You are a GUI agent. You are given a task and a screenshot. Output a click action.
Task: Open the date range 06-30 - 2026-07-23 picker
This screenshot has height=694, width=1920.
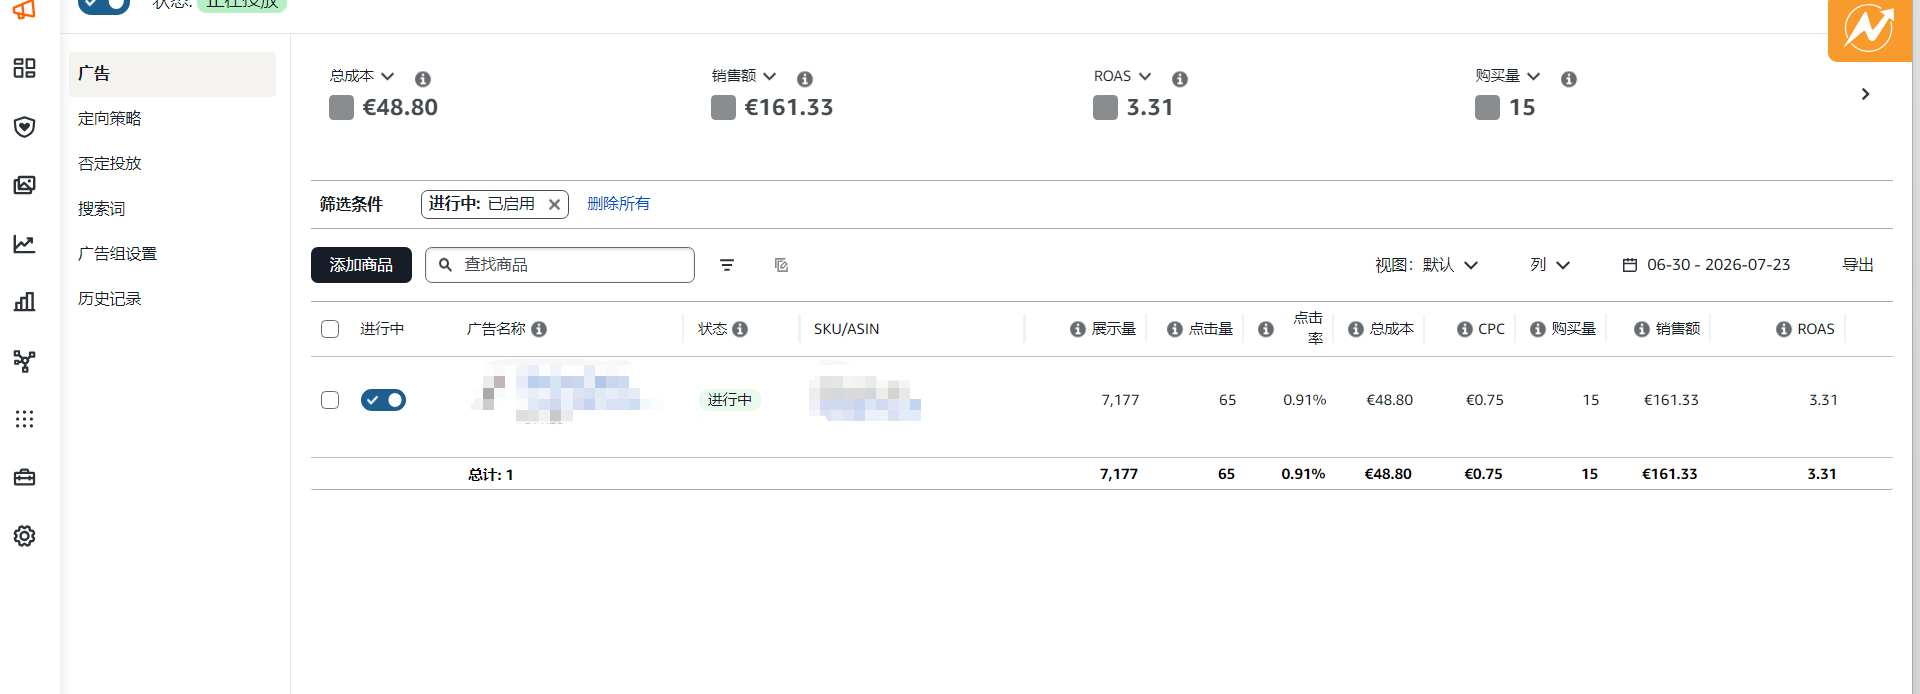(x=1706, y=265)
